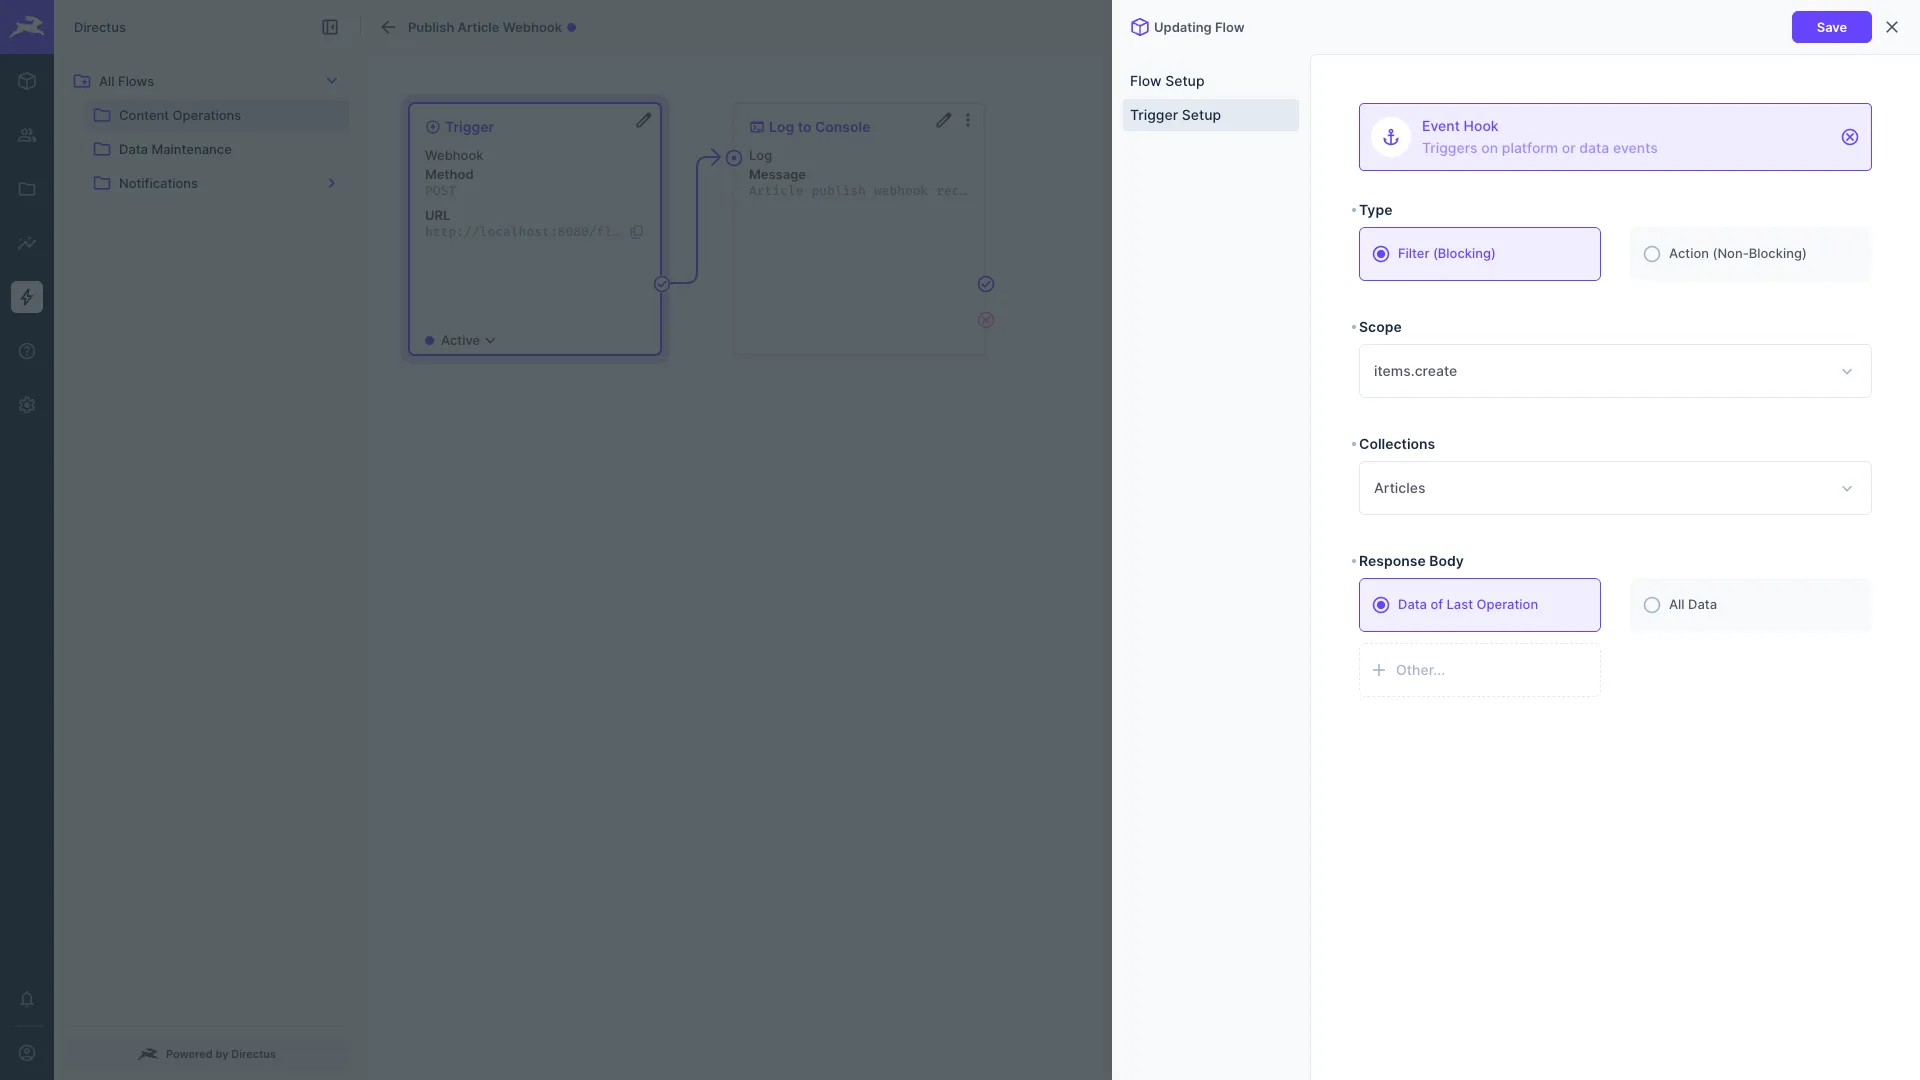The width and height of the screenshot is (1920, 1080).
Task: Click the Event Hook anchor icon
Action: (x=1391, y=137)
